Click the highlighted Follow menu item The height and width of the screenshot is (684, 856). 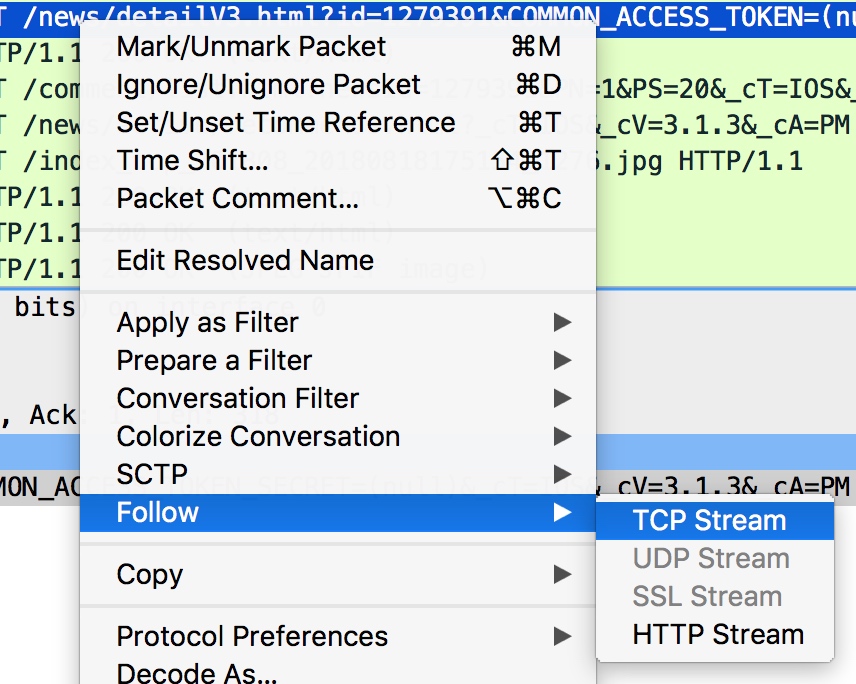pyautogui.click(x=337, y=513)
